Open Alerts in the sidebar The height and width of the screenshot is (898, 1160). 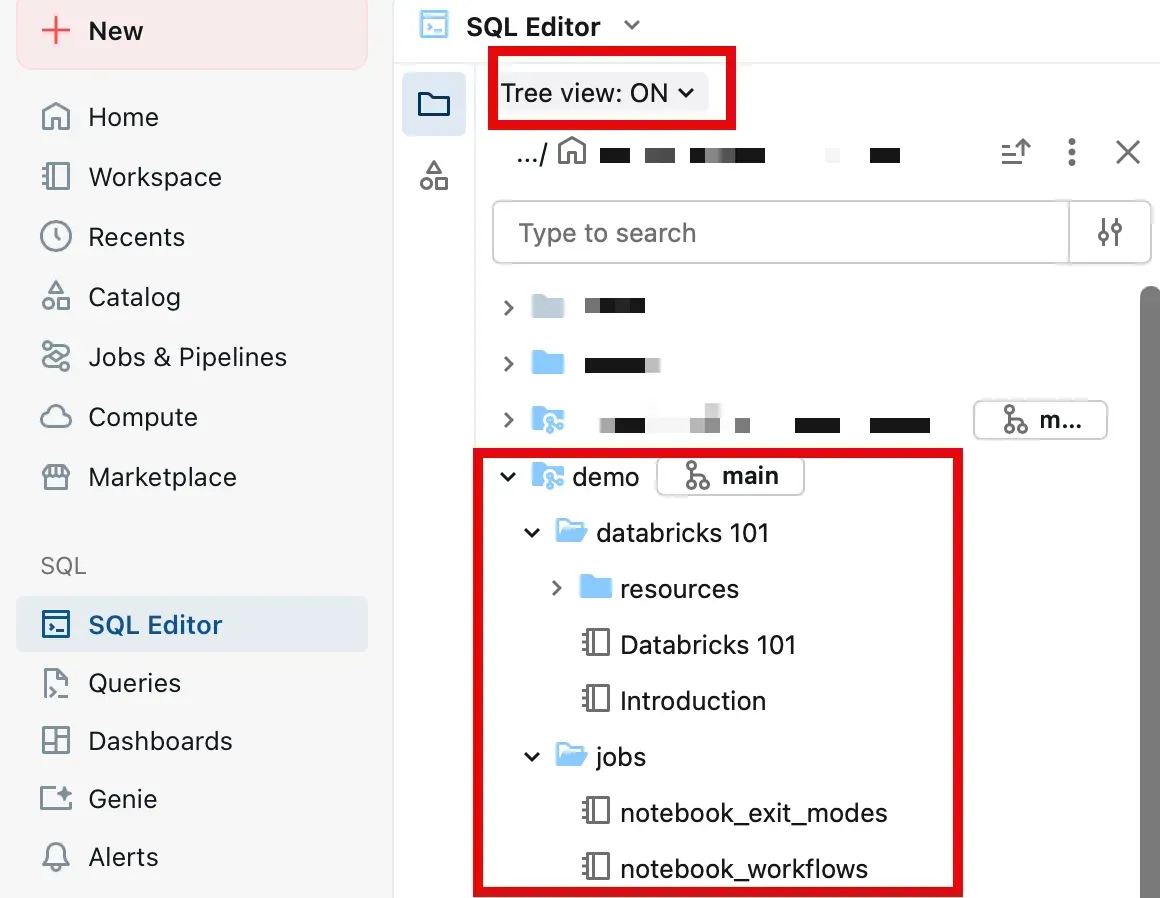(x=123, y=857)
